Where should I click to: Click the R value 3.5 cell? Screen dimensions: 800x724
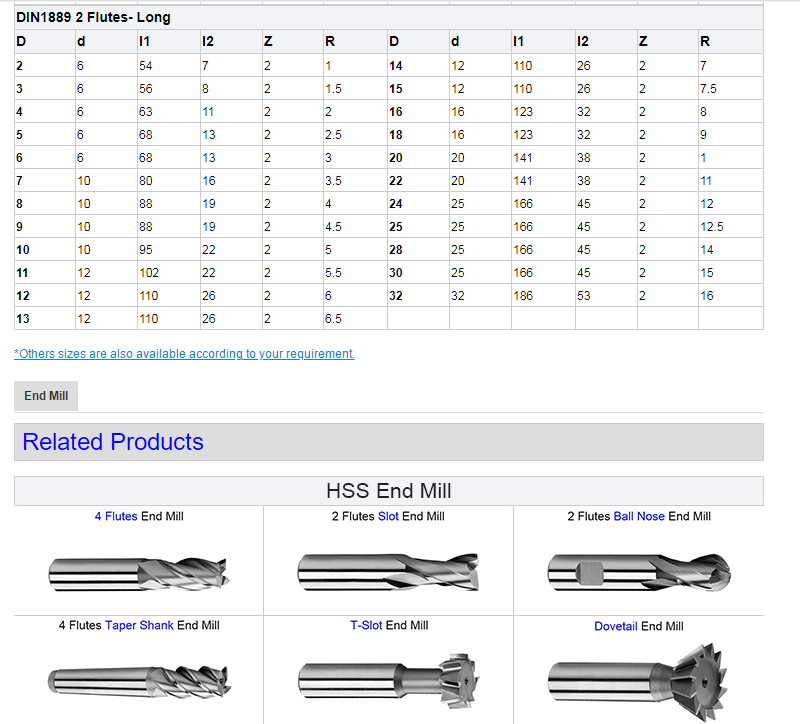[355, 181]
